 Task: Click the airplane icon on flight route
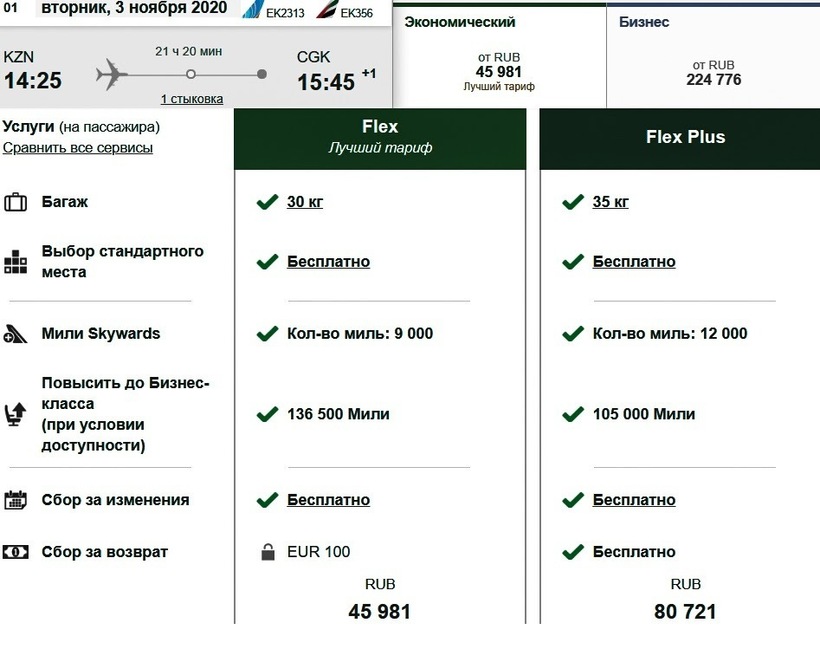point(113,74)
